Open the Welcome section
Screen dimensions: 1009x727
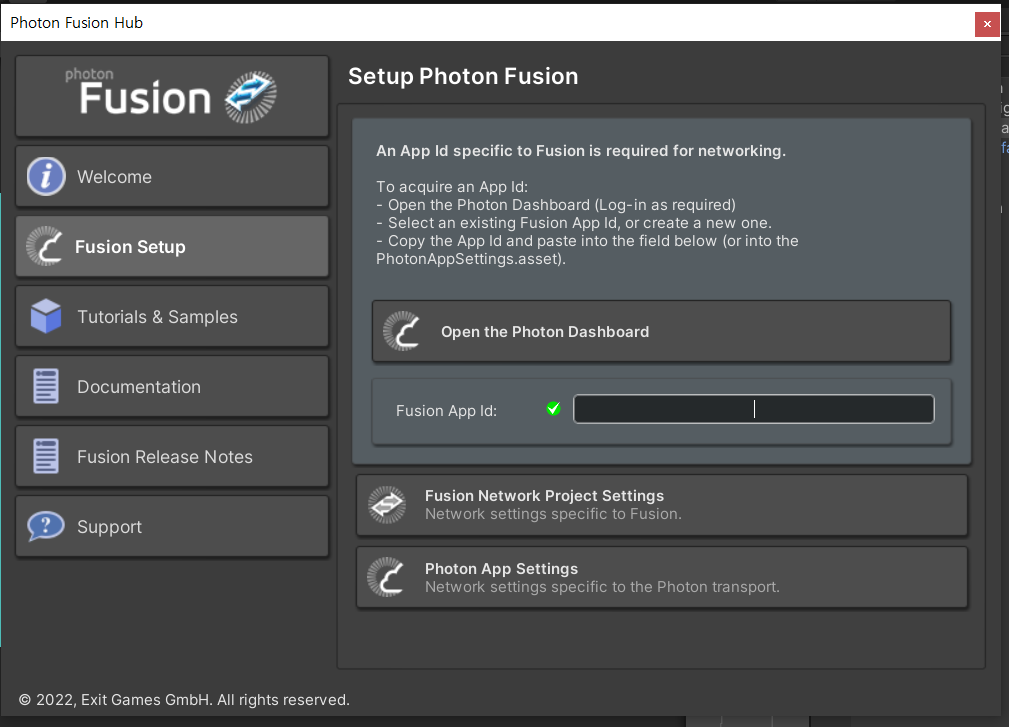[172, 176]
